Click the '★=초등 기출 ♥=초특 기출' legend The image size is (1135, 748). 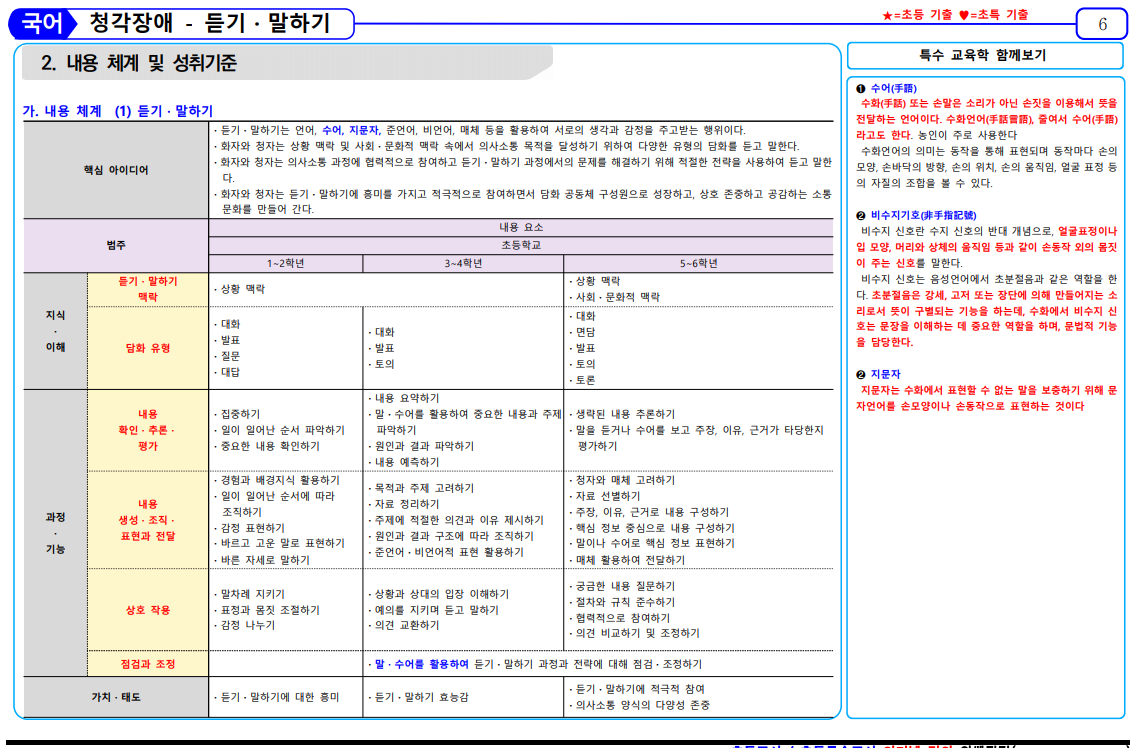(x=955, y=14)
